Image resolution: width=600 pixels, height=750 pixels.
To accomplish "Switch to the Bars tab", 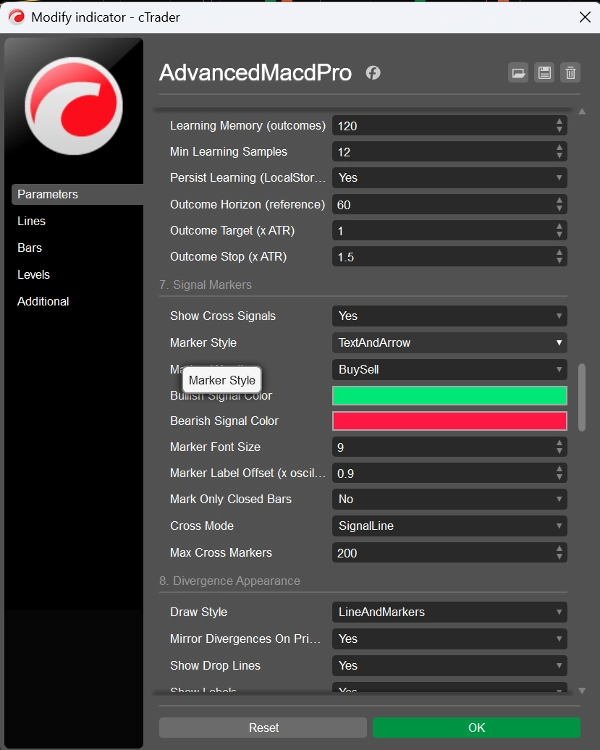I will coord(30,248).
